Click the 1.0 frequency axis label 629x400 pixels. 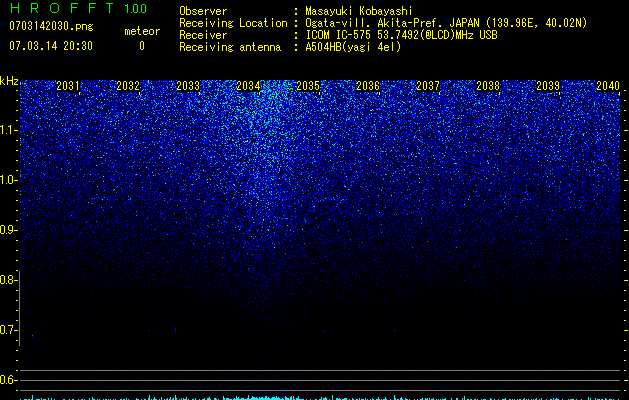point(8,180)
